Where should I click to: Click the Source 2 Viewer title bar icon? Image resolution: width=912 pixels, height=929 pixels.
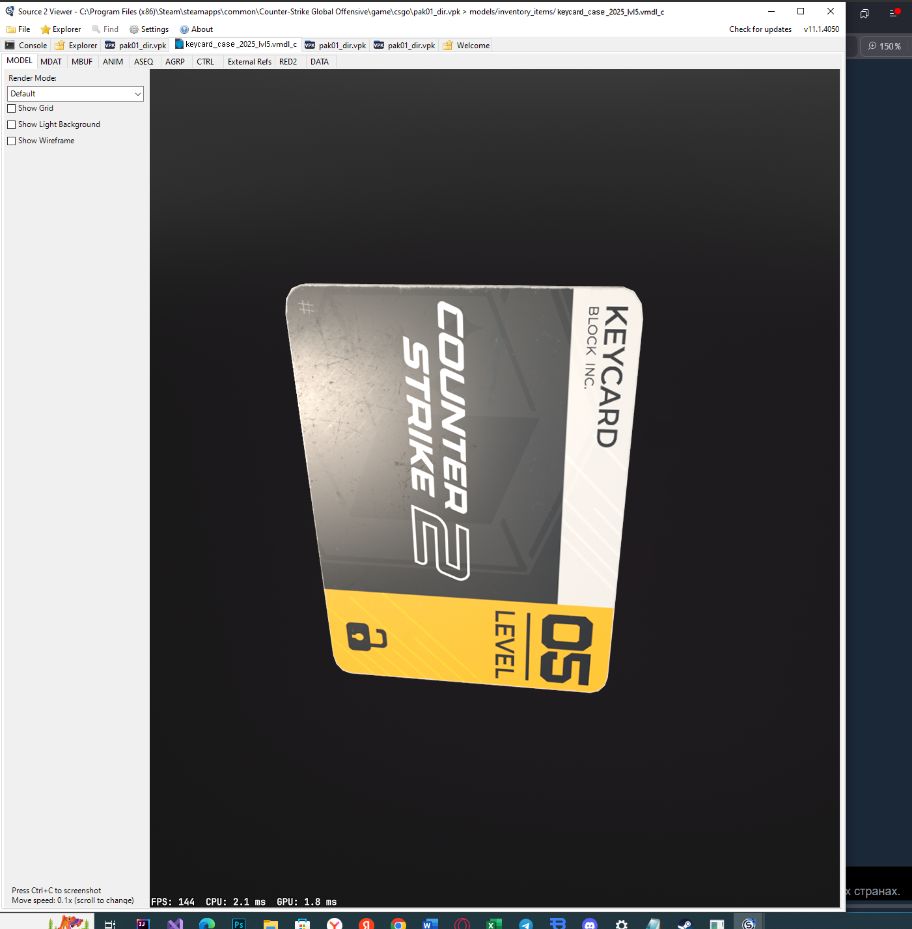[x=9, y=11]
